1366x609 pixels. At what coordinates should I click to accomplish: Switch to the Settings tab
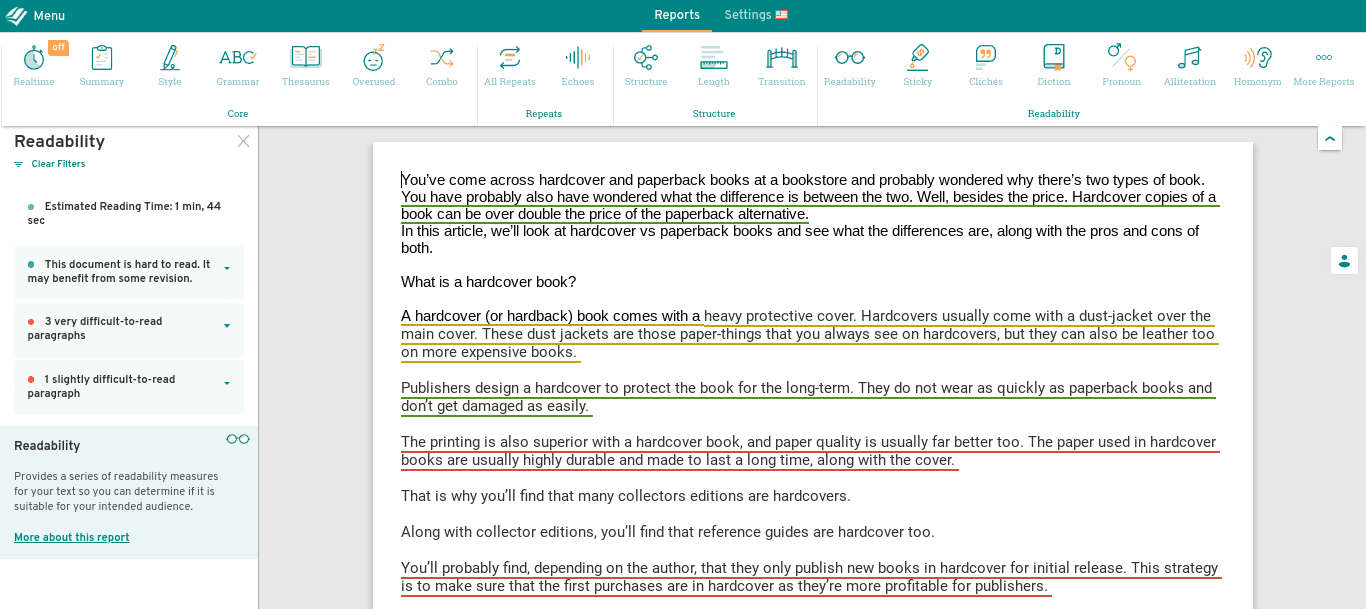[x=756, y=15]
